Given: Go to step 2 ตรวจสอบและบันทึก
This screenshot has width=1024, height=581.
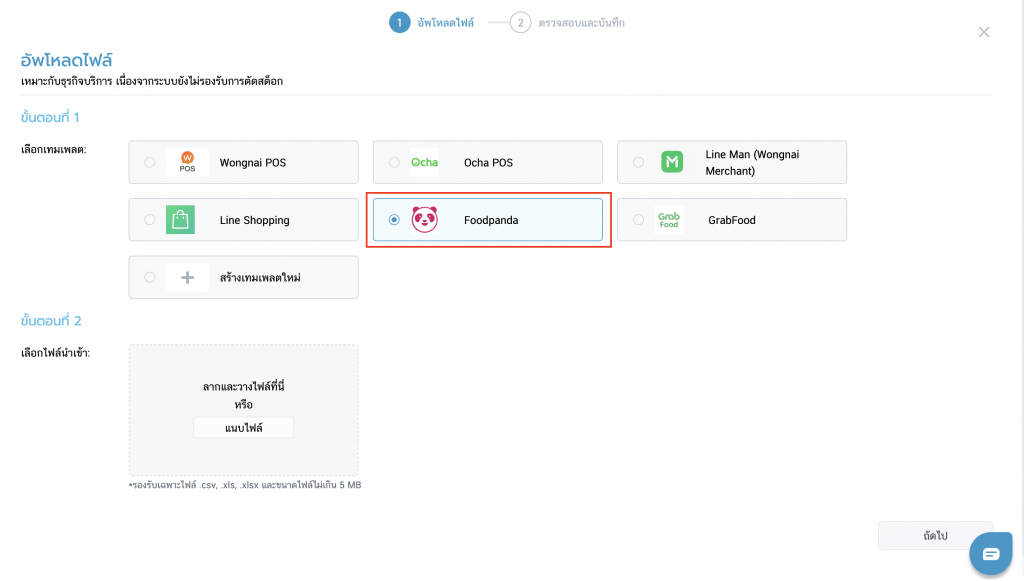Looking at the screenshot, I should click(567, 22).
